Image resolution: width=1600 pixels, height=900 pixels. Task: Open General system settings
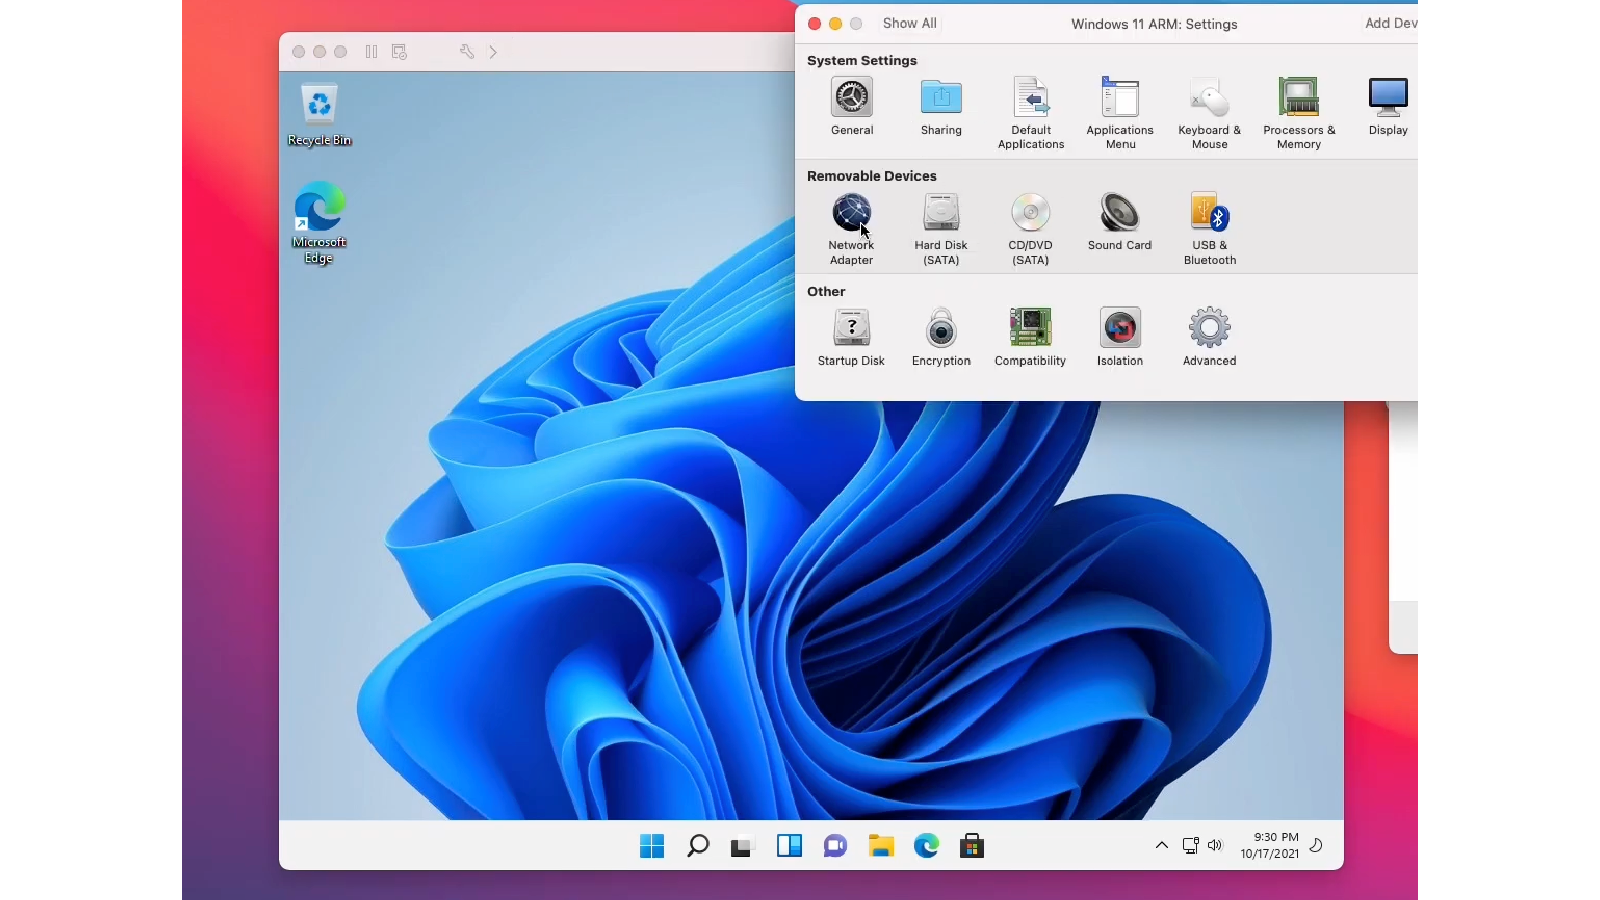pos(851,106)
